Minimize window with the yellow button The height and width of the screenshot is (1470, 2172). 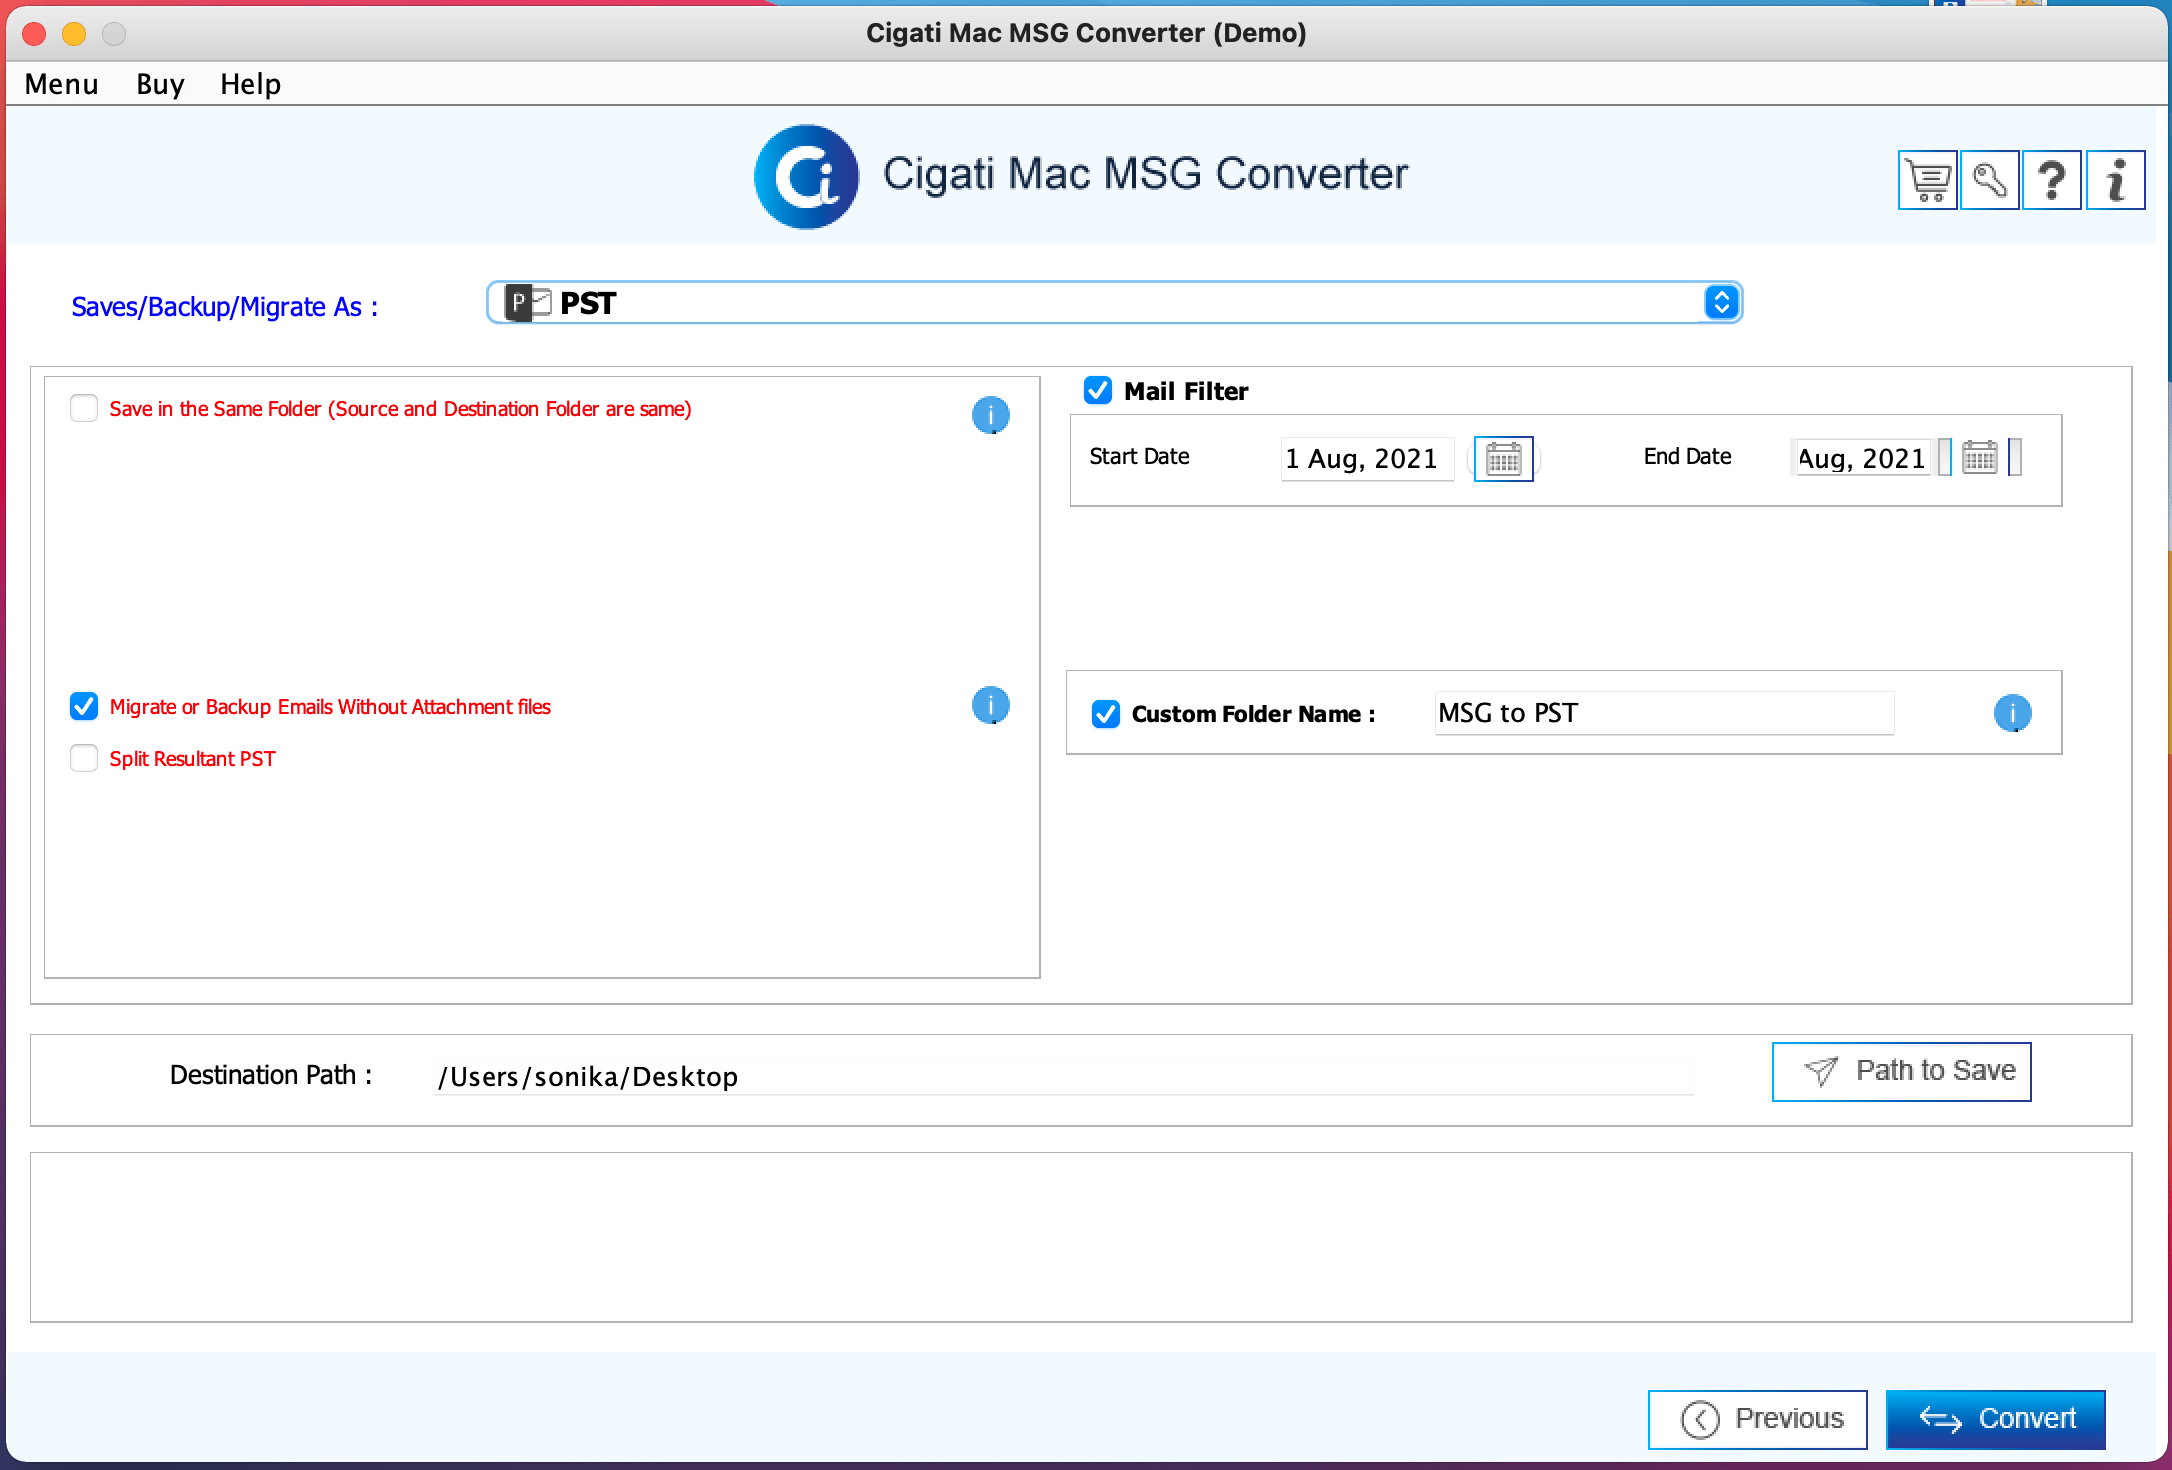point(74,33)
